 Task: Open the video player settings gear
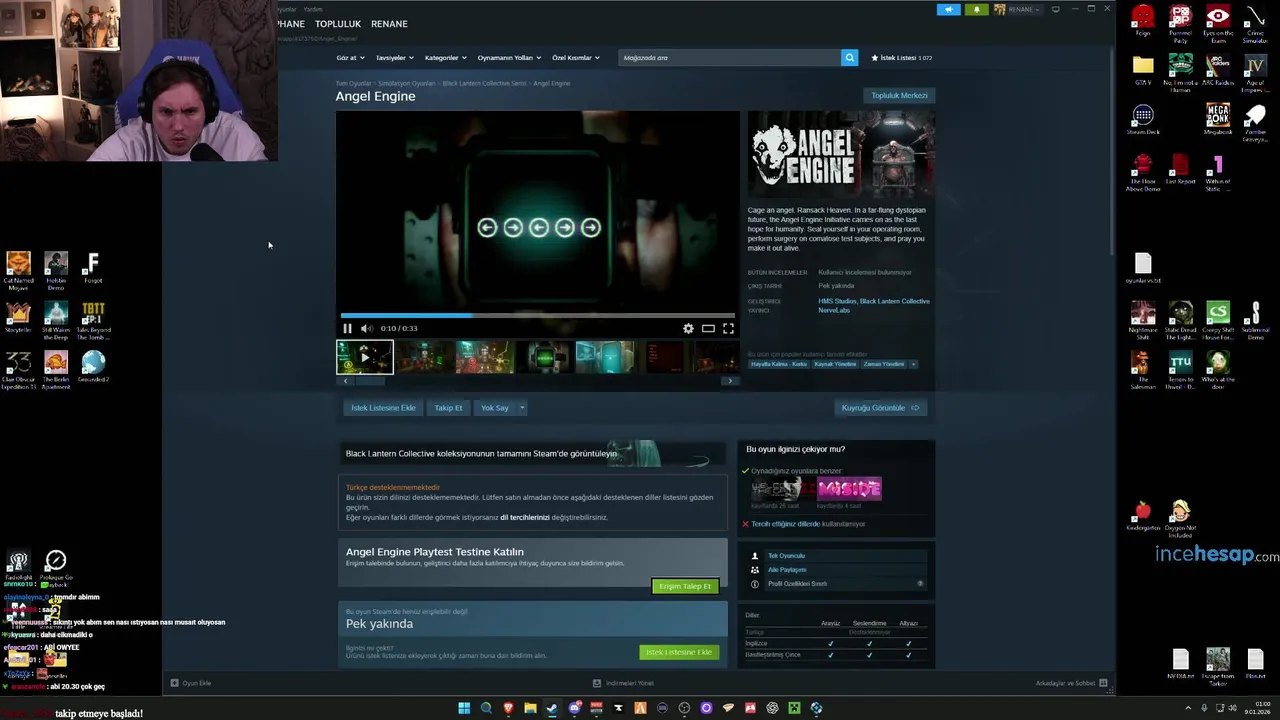click(688, 328)
